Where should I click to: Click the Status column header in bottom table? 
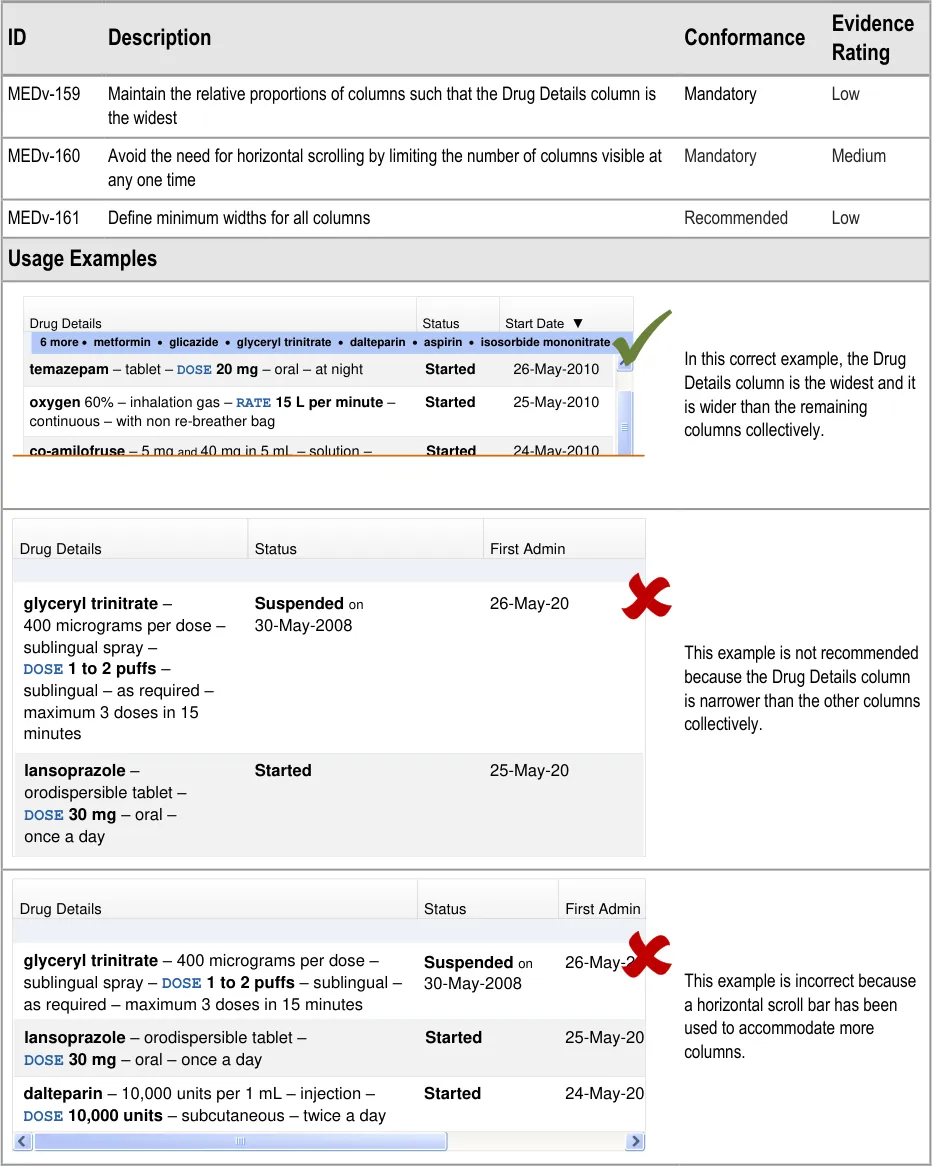(445, 908)
